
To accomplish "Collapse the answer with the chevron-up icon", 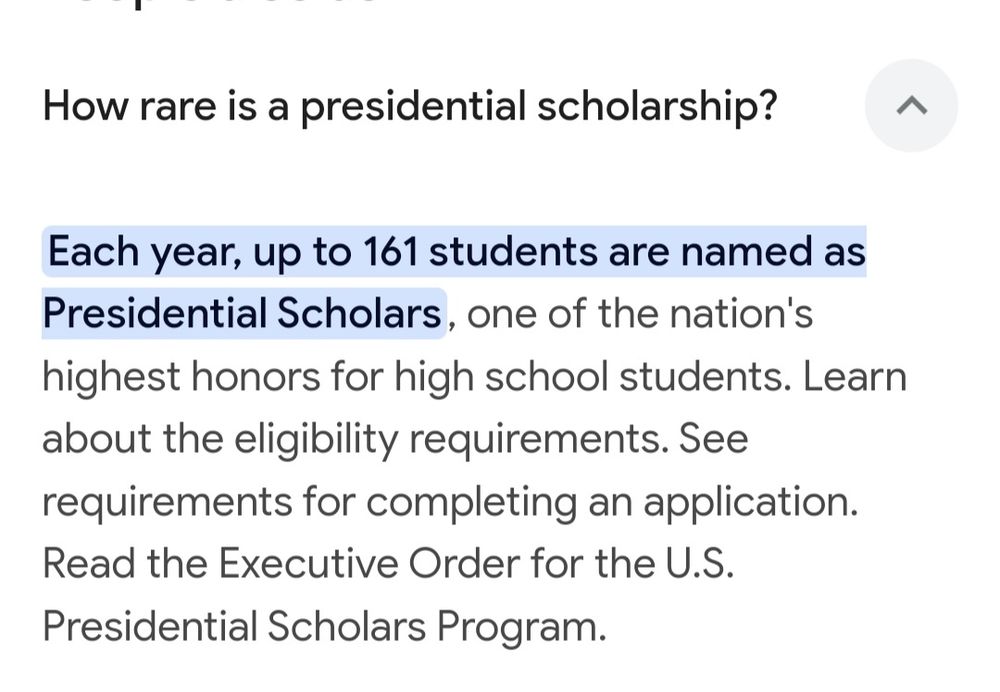I will click(911, 106).
